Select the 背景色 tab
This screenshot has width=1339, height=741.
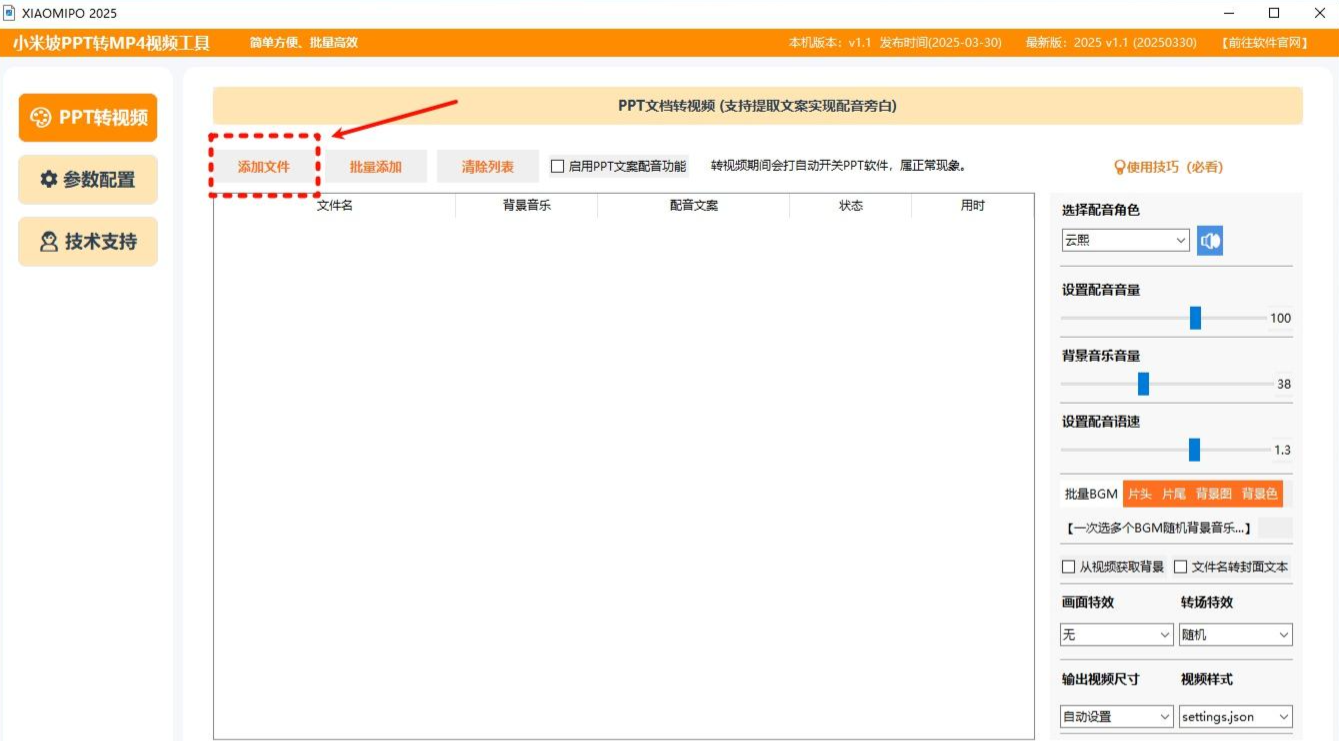1259,494
